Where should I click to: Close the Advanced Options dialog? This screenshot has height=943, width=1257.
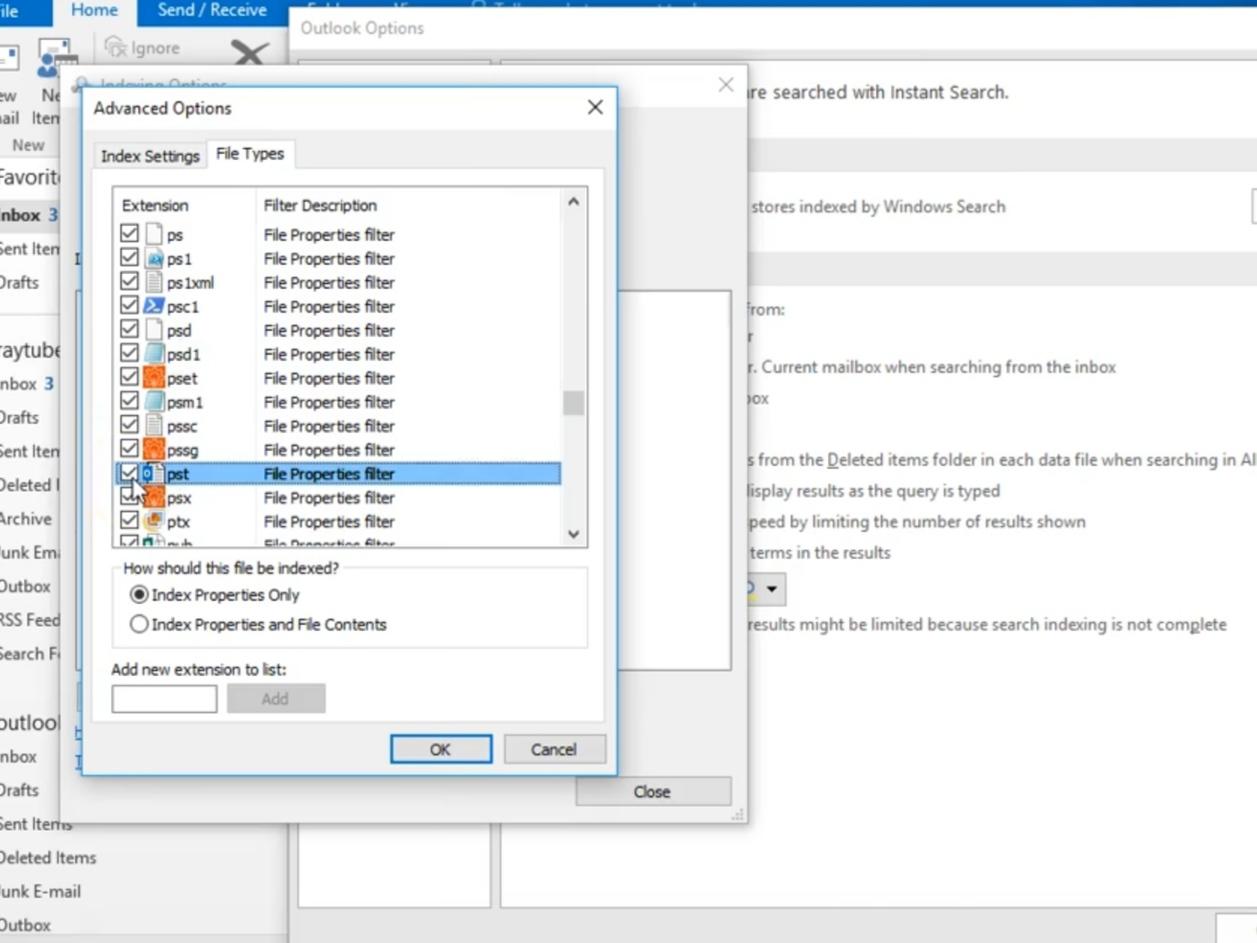(595, 107)
